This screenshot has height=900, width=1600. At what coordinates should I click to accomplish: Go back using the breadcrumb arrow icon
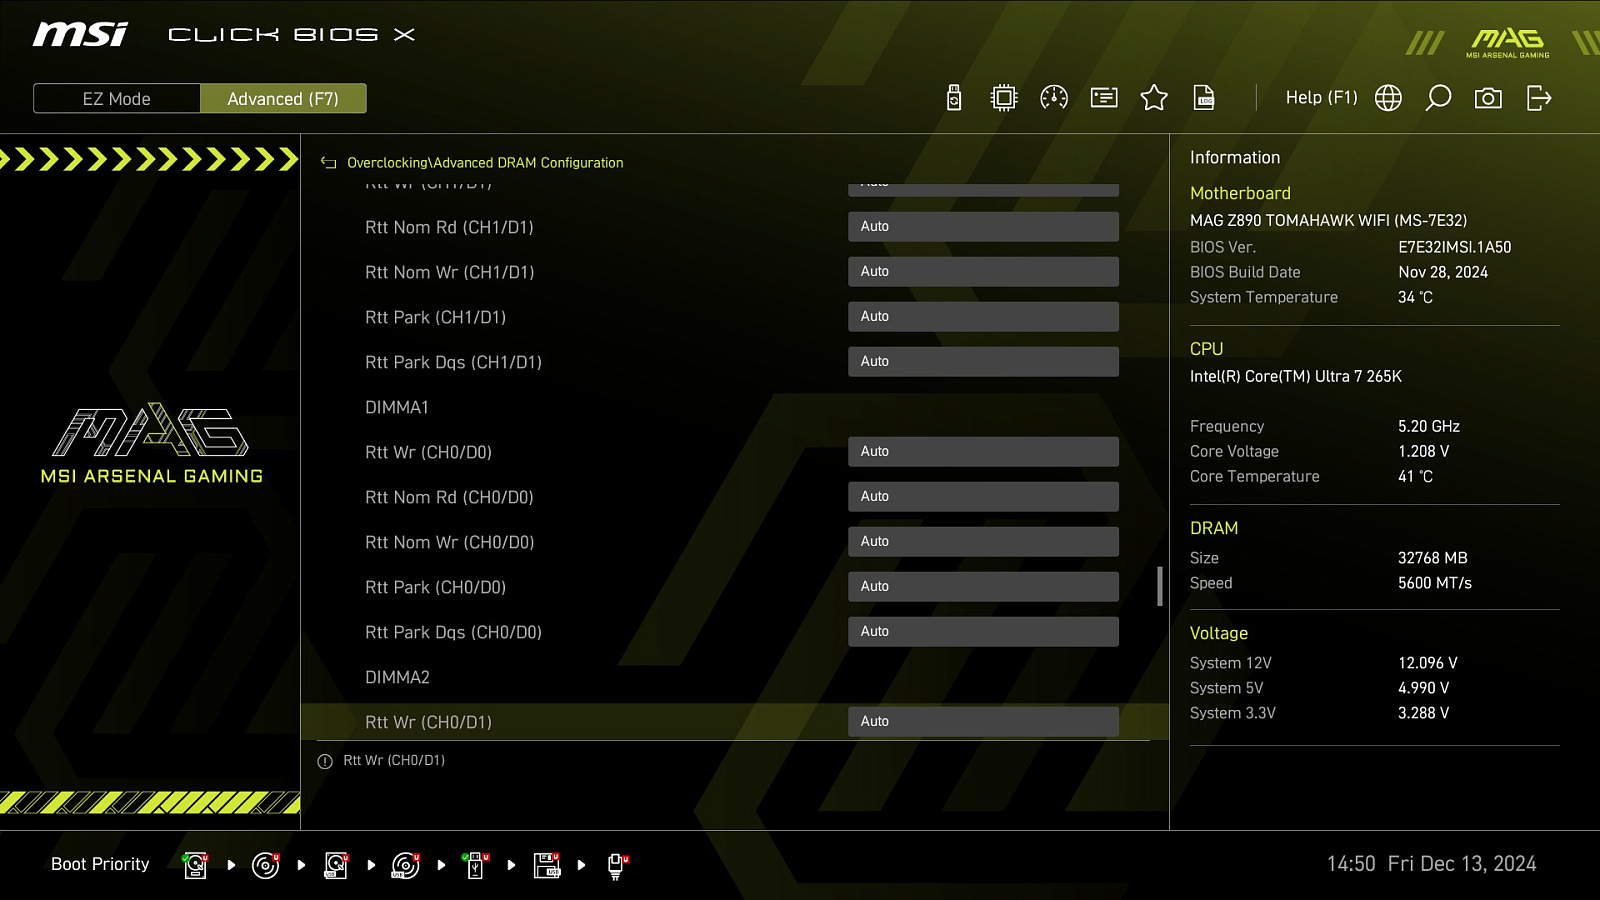coord(328,163)
